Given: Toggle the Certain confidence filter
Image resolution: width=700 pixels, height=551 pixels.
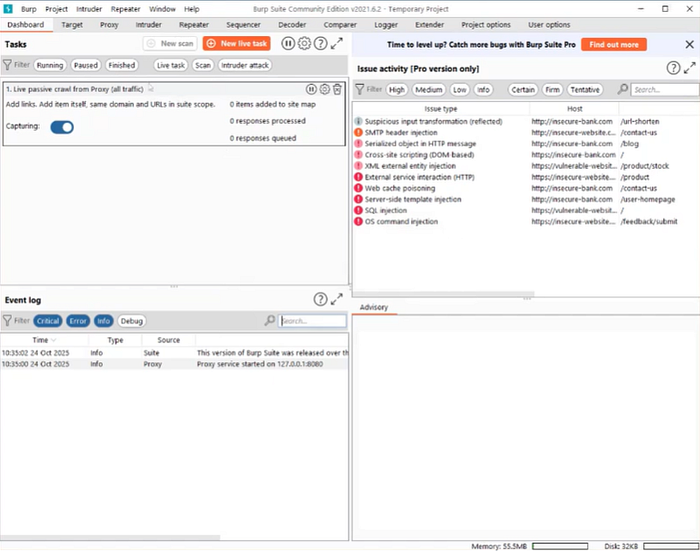Looking at the screenshot, I should (x=523, y=90).
